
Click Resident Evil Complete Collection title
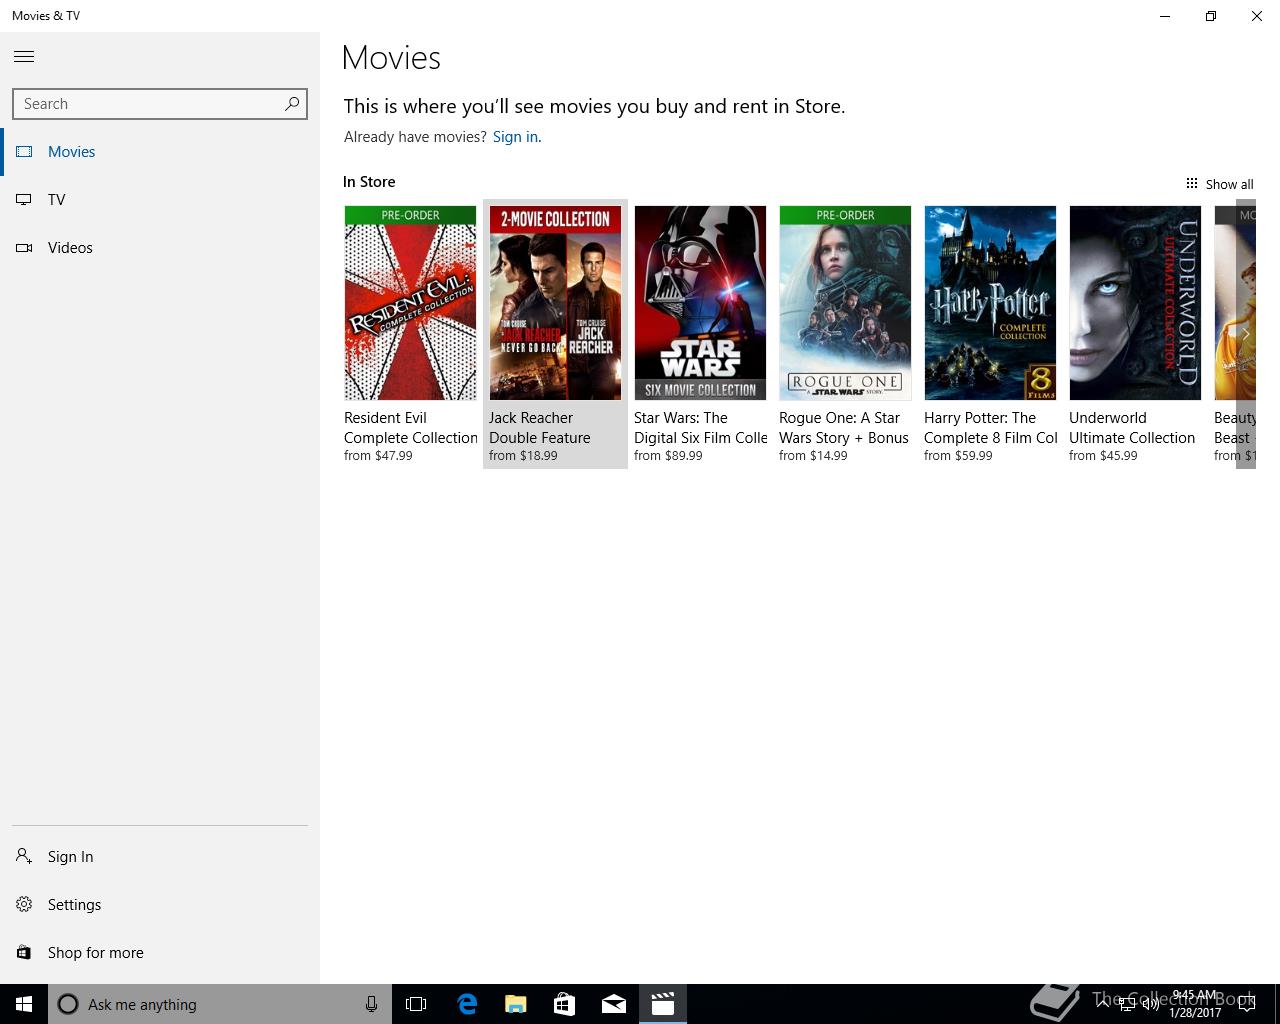[411, 428]
